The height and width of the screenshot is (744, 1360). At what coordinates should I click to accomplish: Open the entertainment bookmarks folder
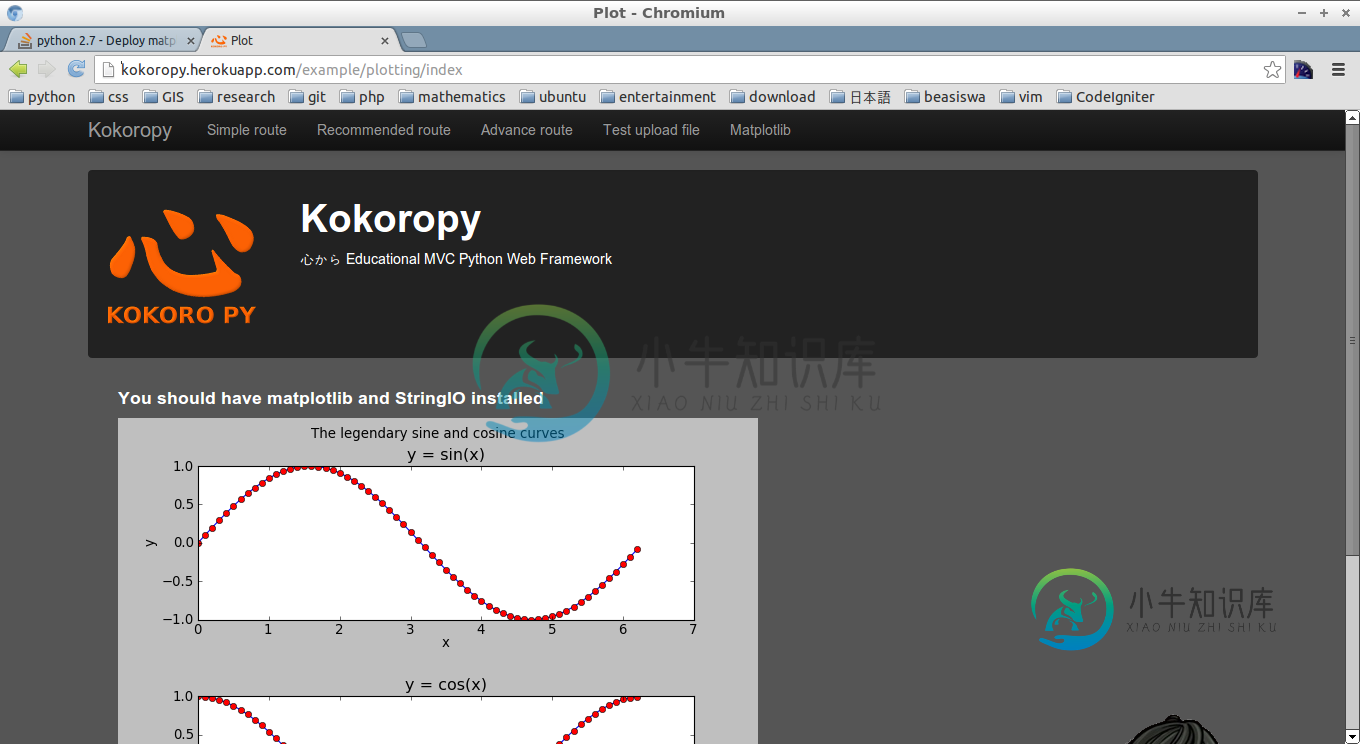click(x=658, y=97)
